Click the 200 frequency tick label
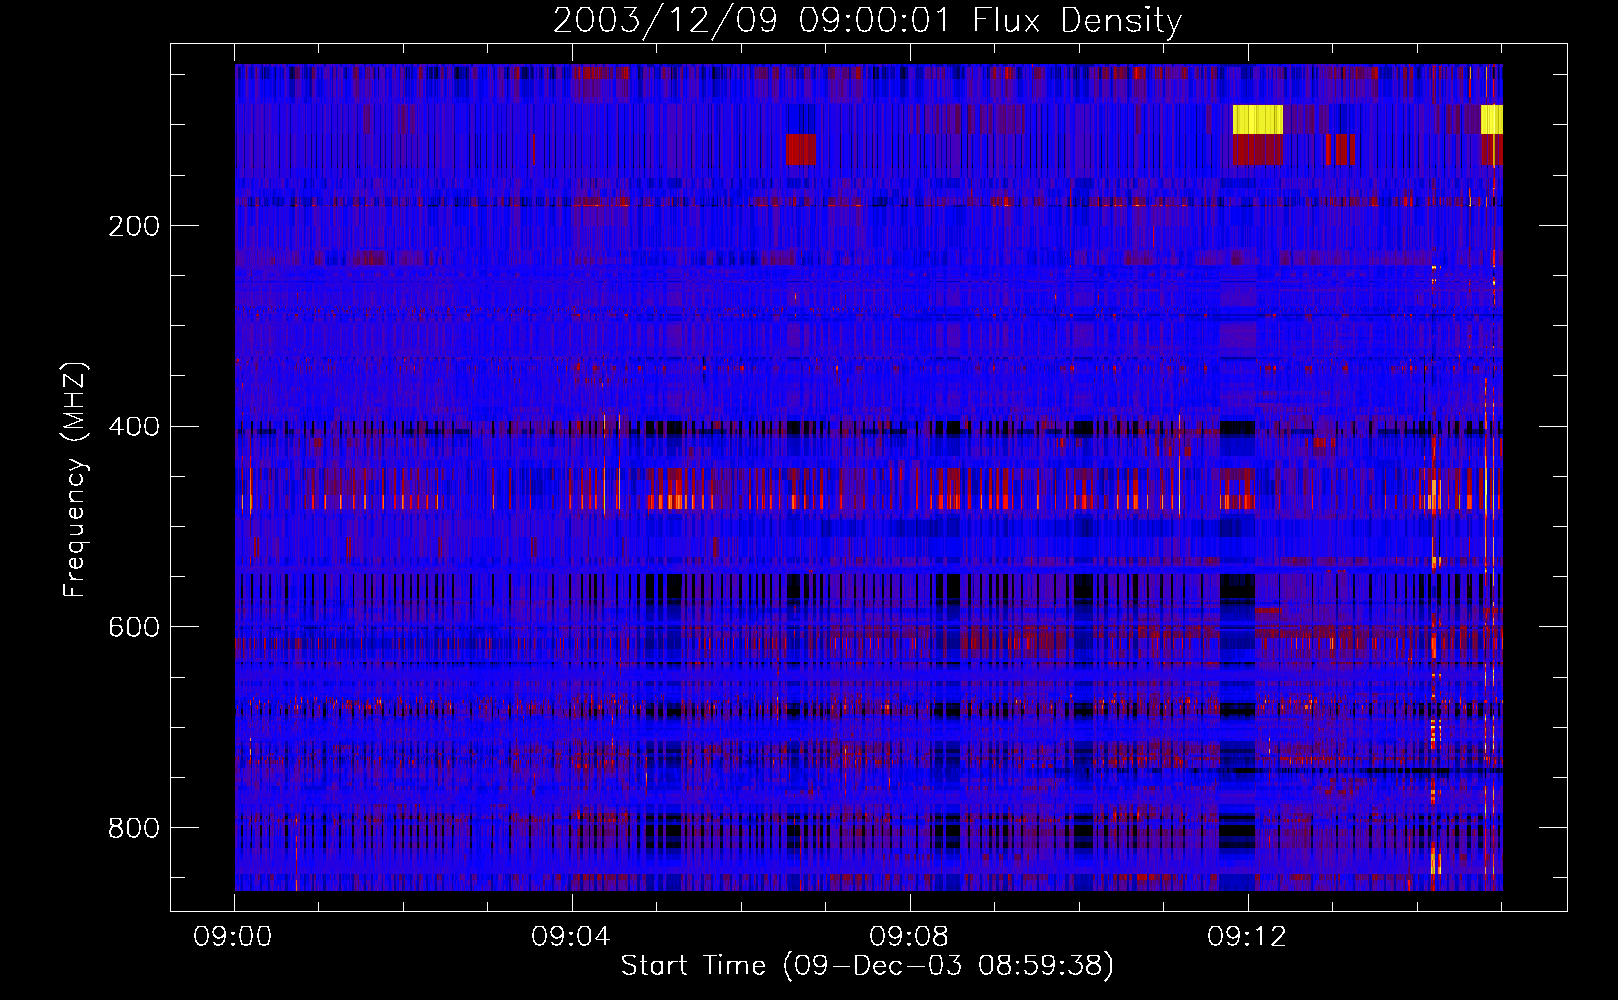Viewport: 1618px width, 1000px height. [134, 226]
